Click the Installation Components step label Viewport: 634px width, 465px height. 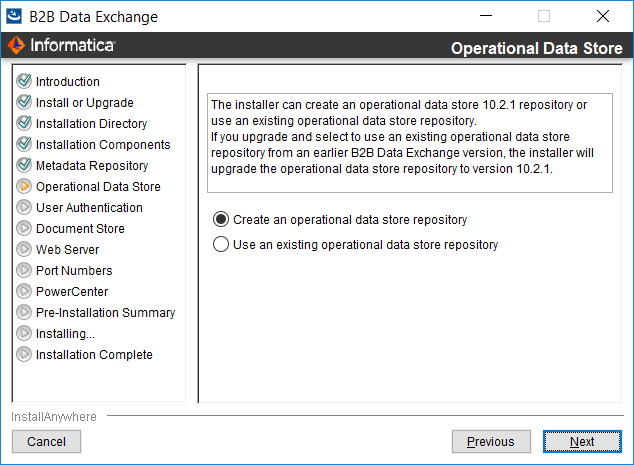point(103,144)
